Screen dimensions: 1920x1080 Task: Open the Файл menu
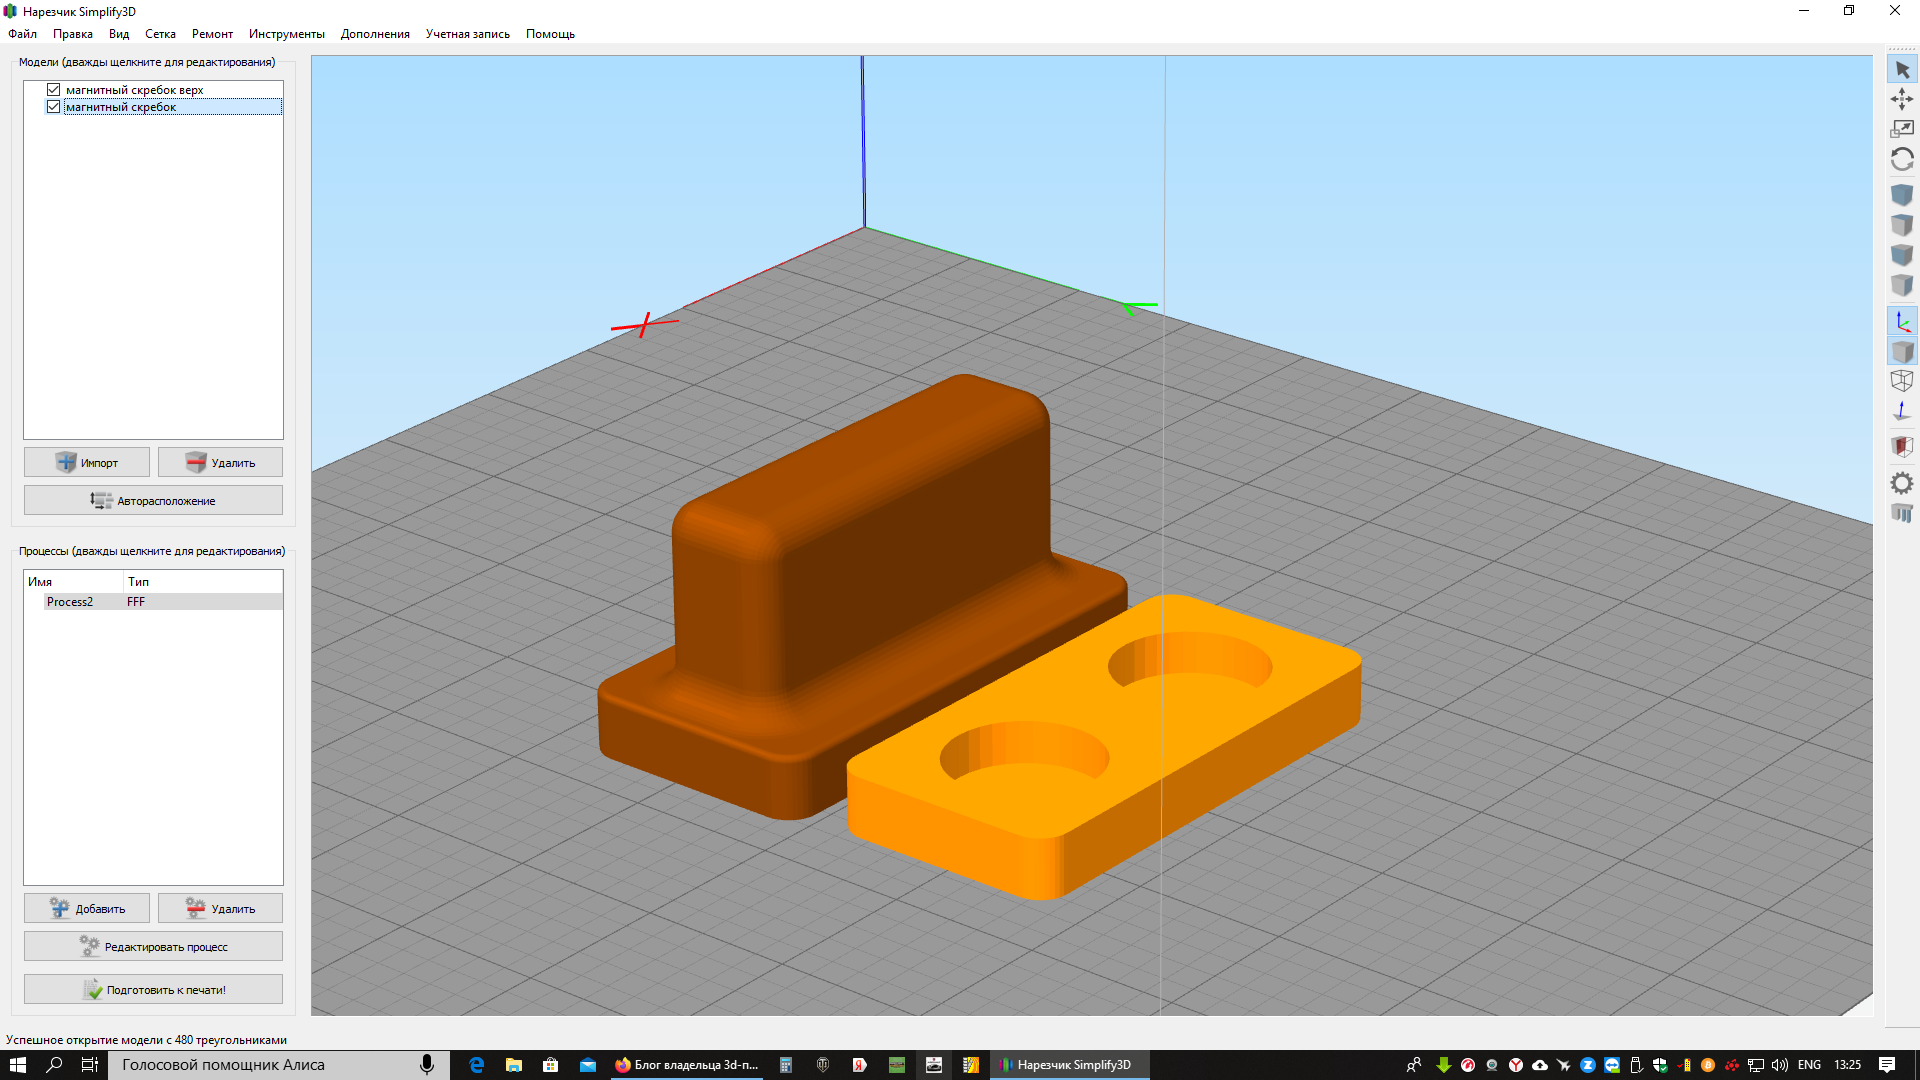[x=22, y=34]
